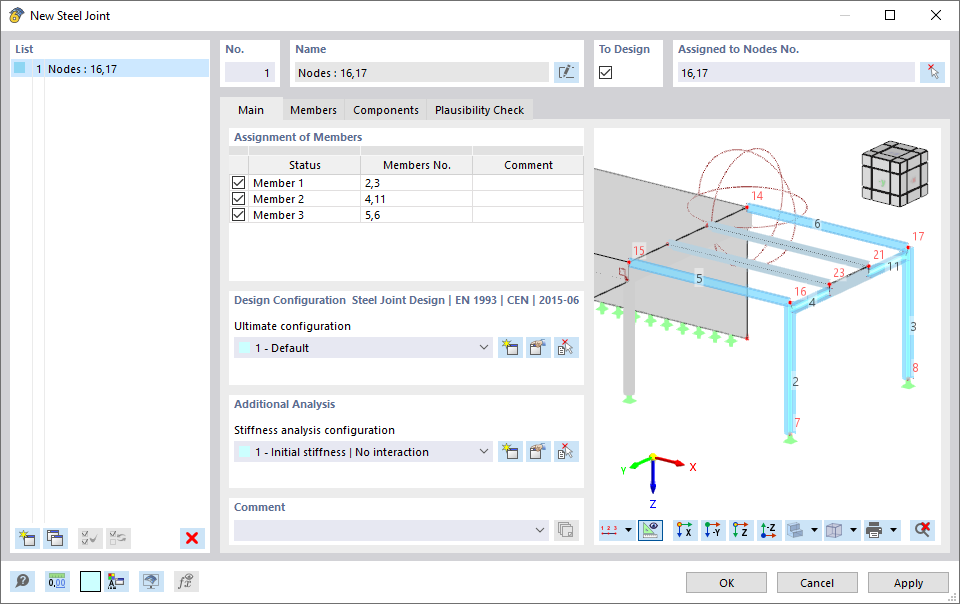Viewport: 960px width, 604px height.
Task: Create a new stiffness analysis configuration
Action: click(510, 452)
